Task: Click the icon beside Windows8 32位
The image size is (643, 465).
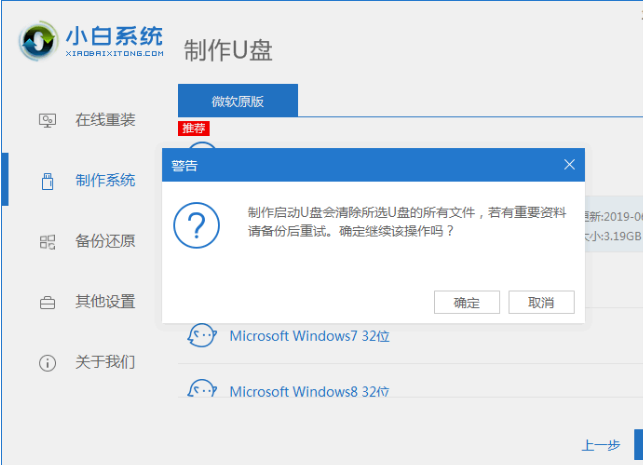Action: click(x=202, y=388)
